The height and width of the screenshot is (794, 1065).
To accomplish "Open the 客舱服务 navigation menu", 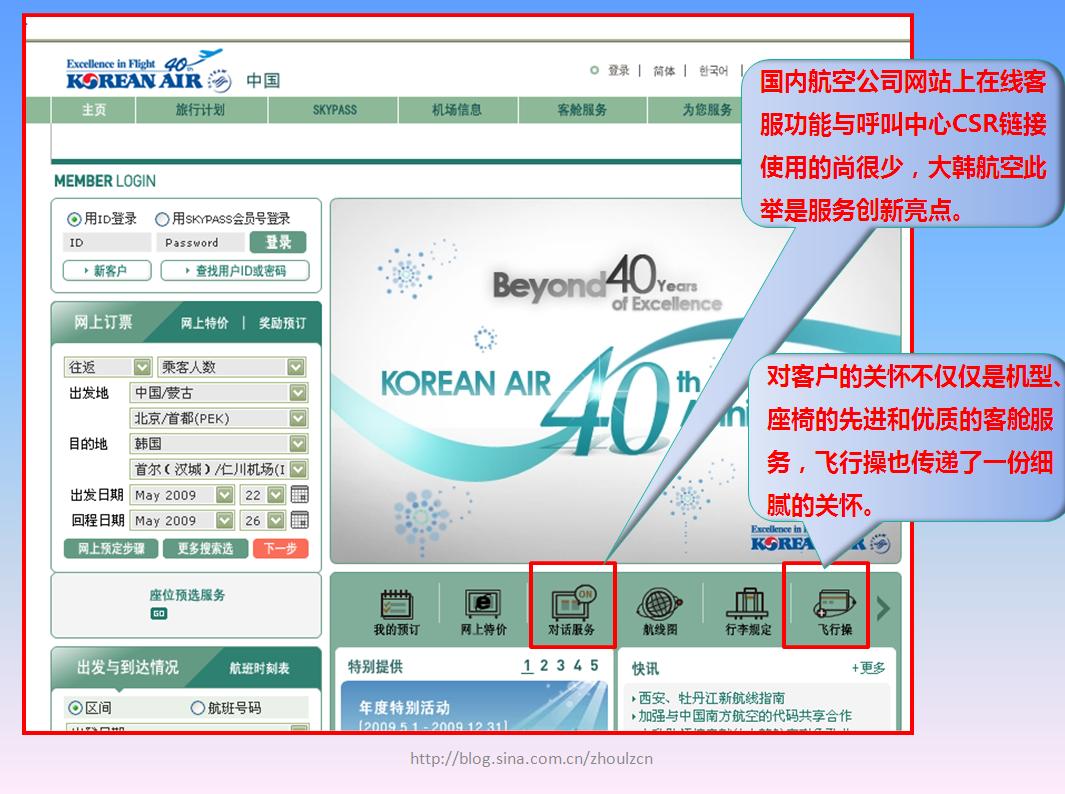I will click(x=582, y=110).
